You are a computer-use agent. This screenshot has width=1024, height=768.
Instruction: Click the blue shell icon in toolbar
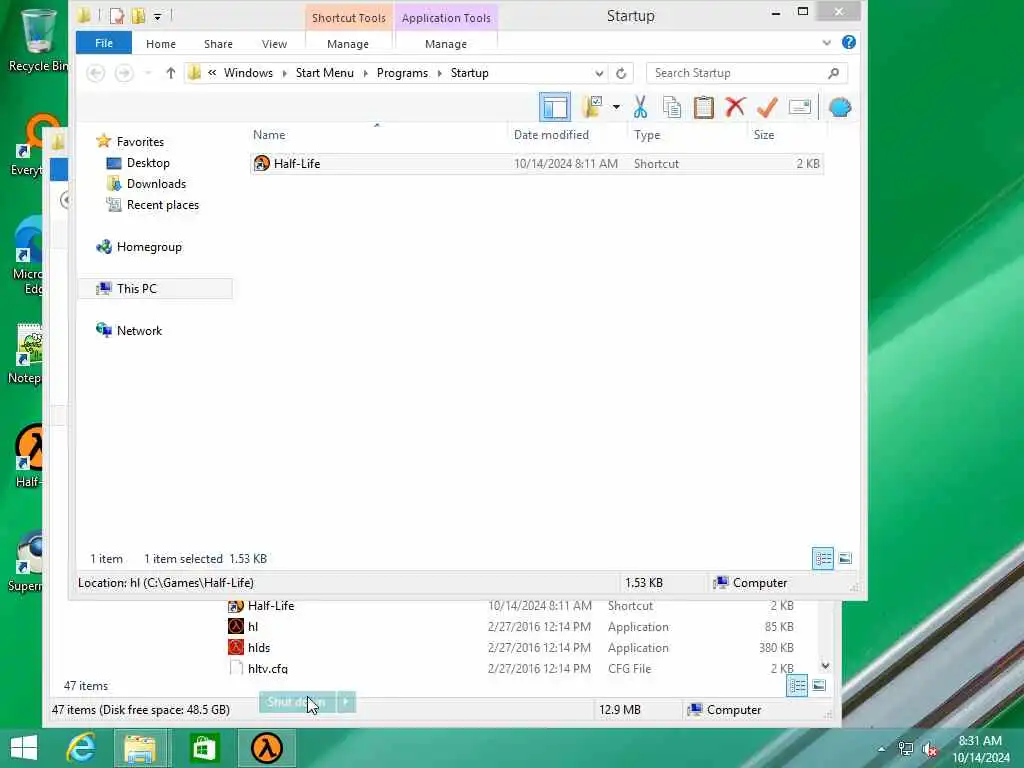[840, 107]
